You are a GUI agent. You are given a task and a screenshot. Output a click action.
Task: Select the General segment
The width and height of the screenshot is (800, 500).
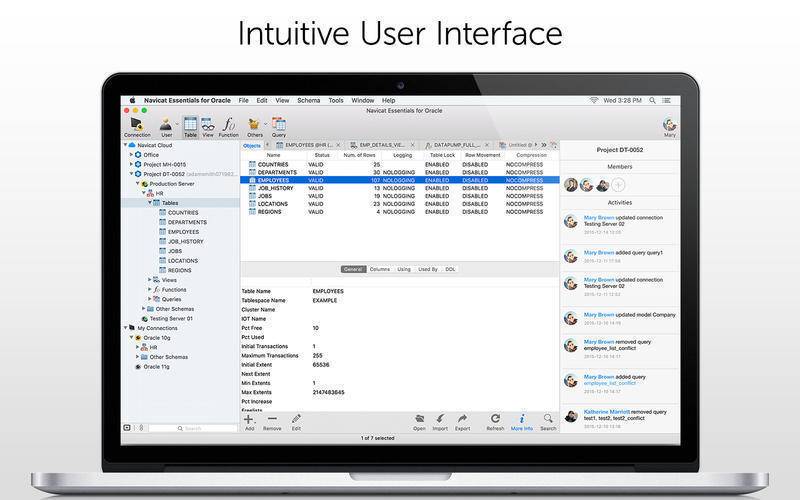click(353, 269)
